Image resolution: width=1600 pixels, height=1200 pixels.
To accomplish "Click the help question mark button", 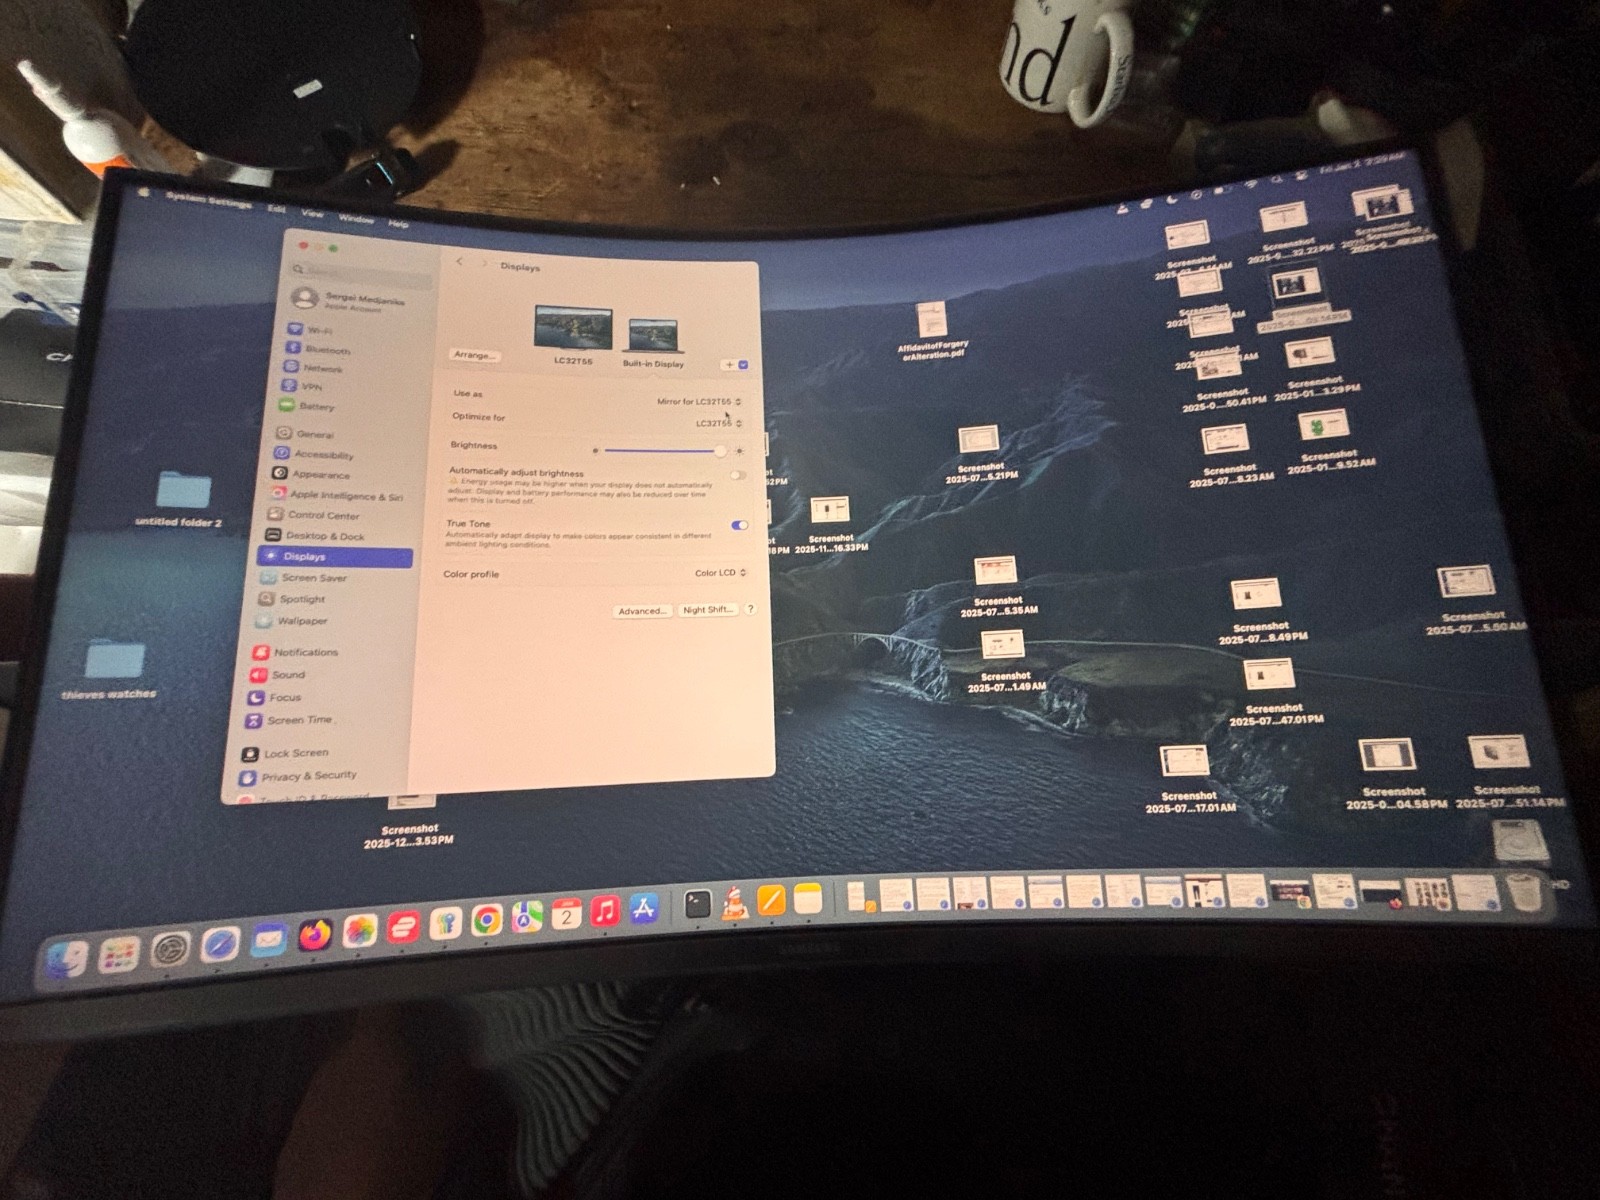I will [x=751, y=609].
